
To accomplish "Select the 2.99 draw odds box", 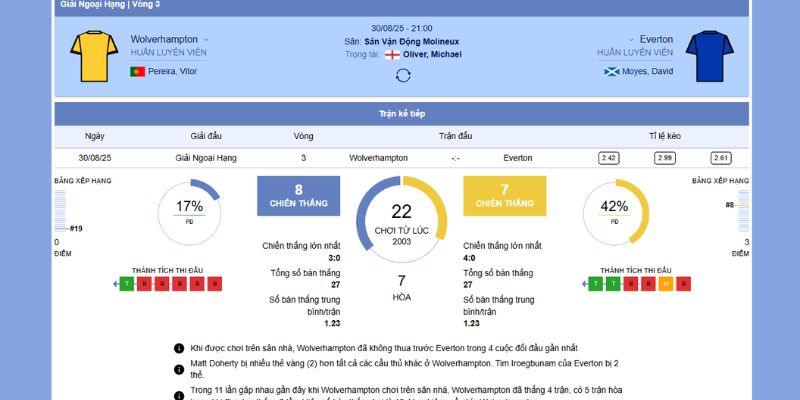I will [664, 158].
